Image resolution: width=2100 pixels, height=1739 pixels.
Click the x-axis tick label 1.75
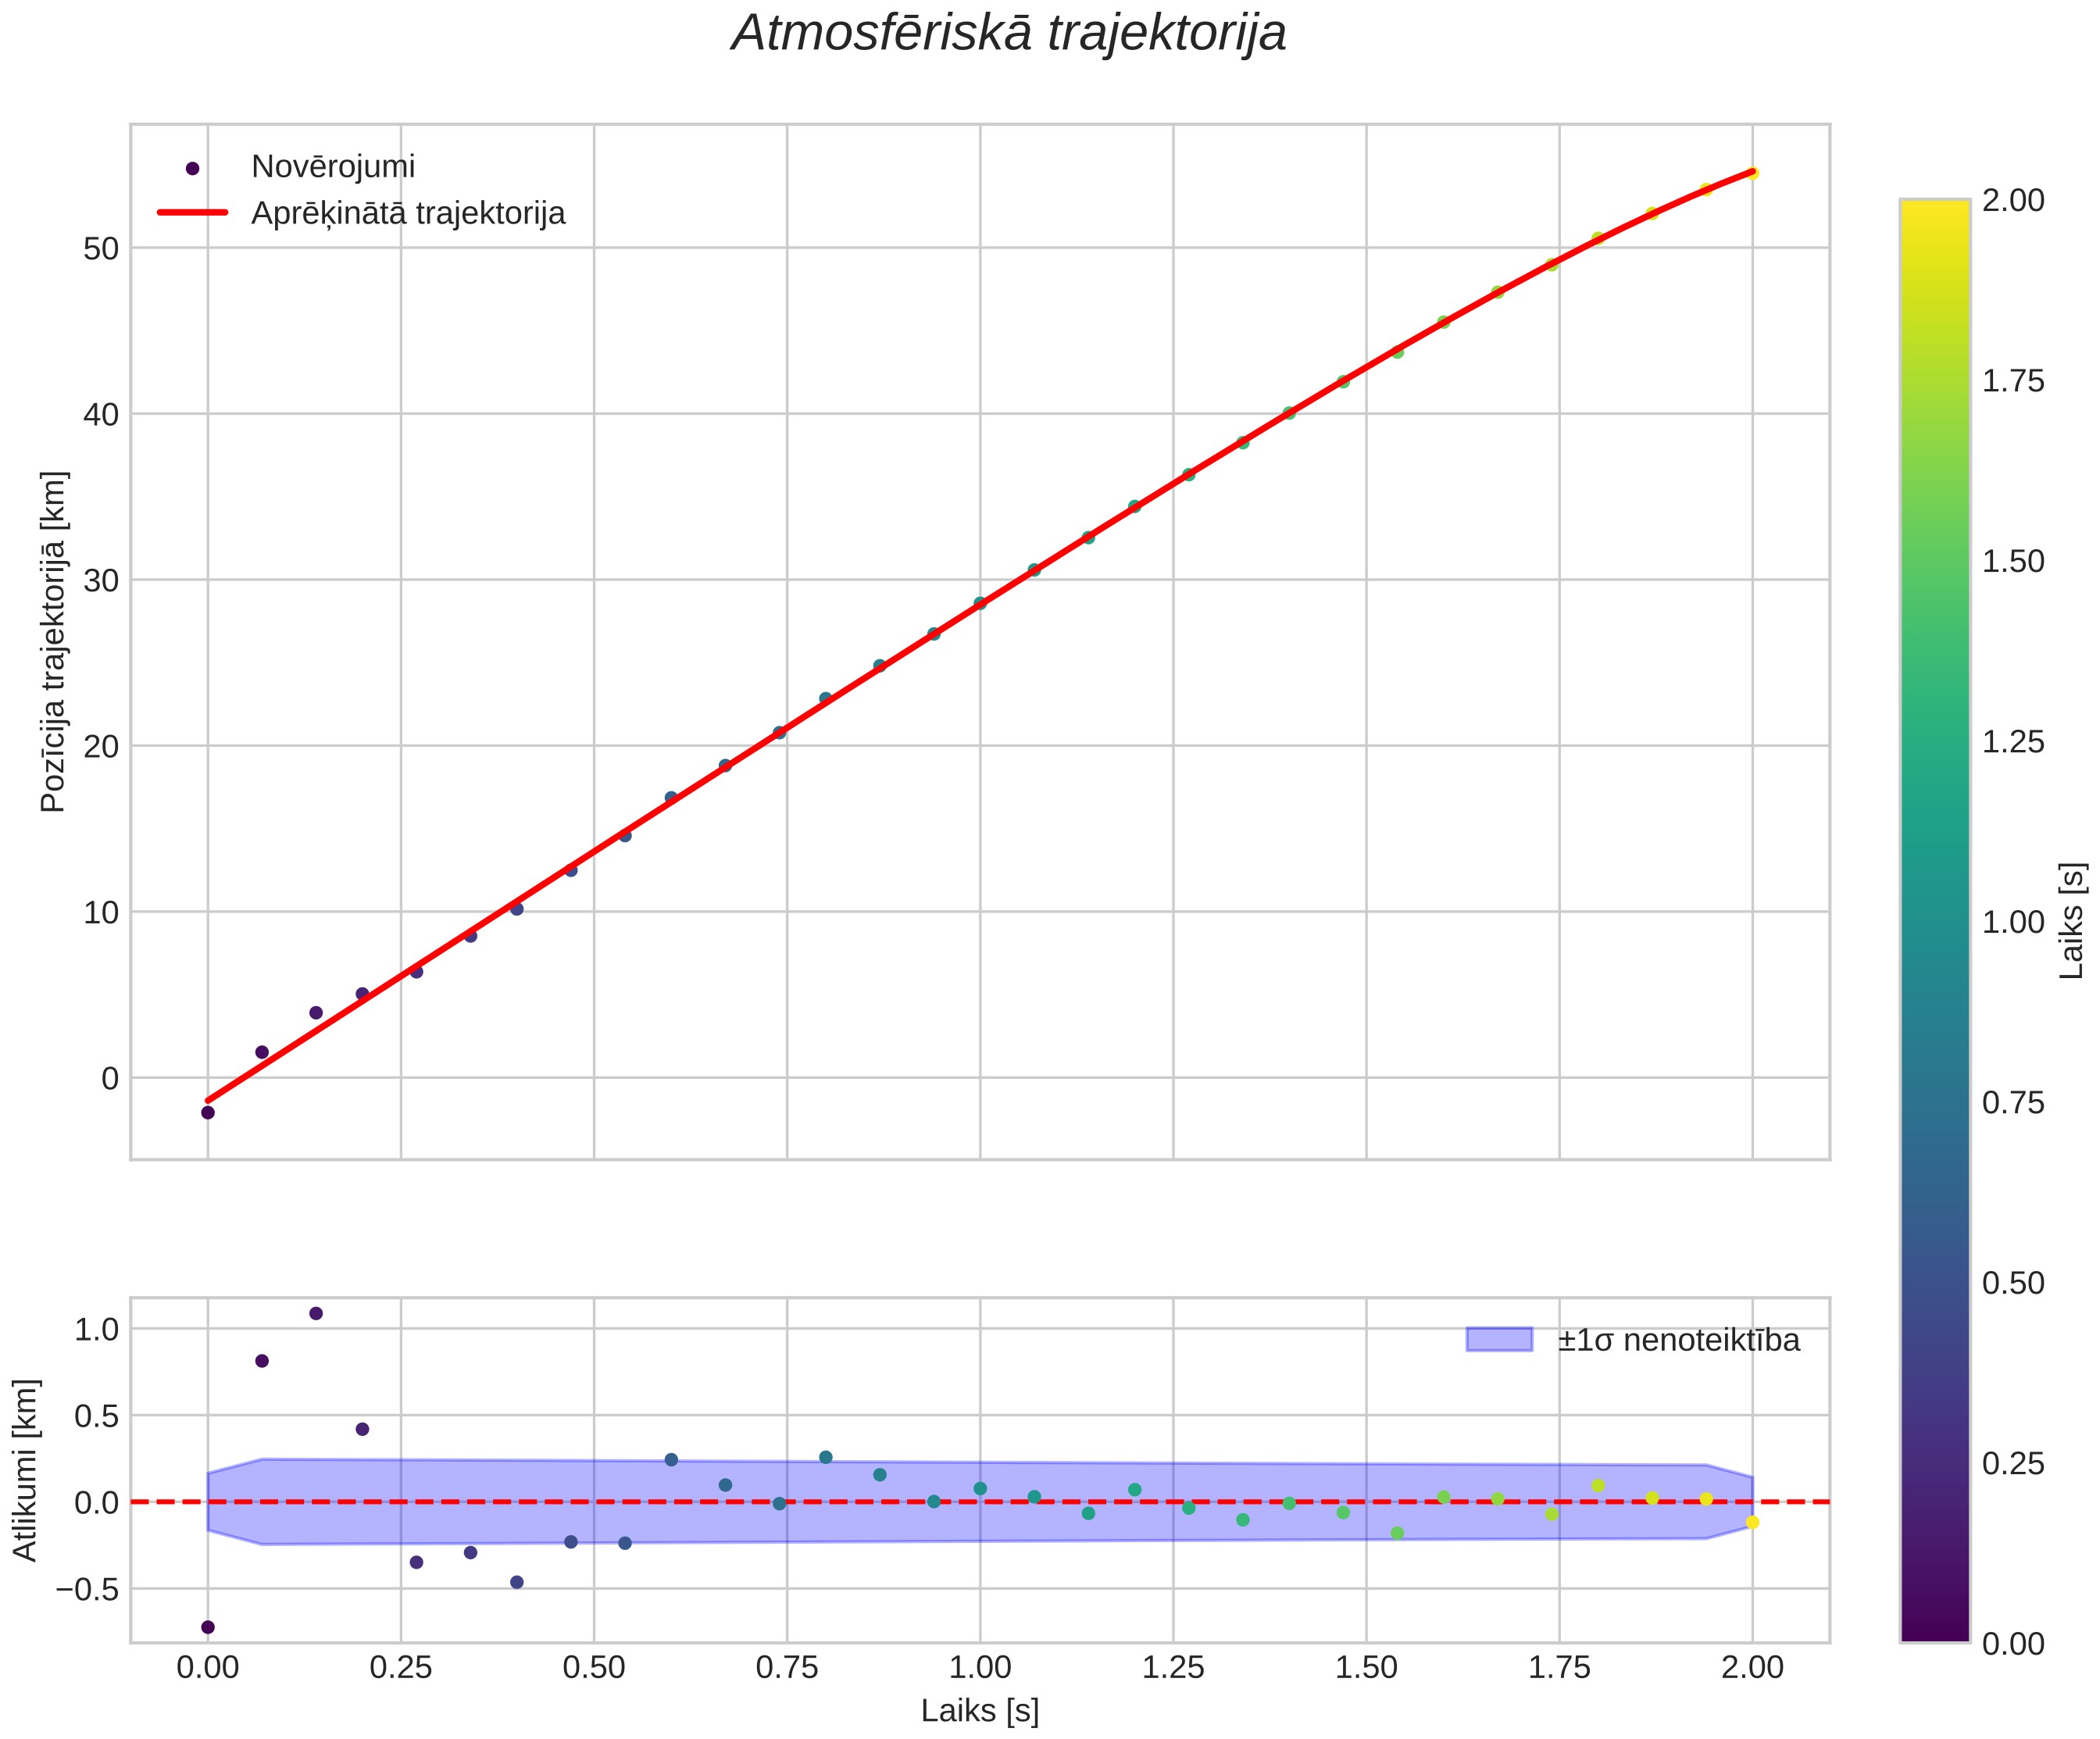click(1559, 1667)
